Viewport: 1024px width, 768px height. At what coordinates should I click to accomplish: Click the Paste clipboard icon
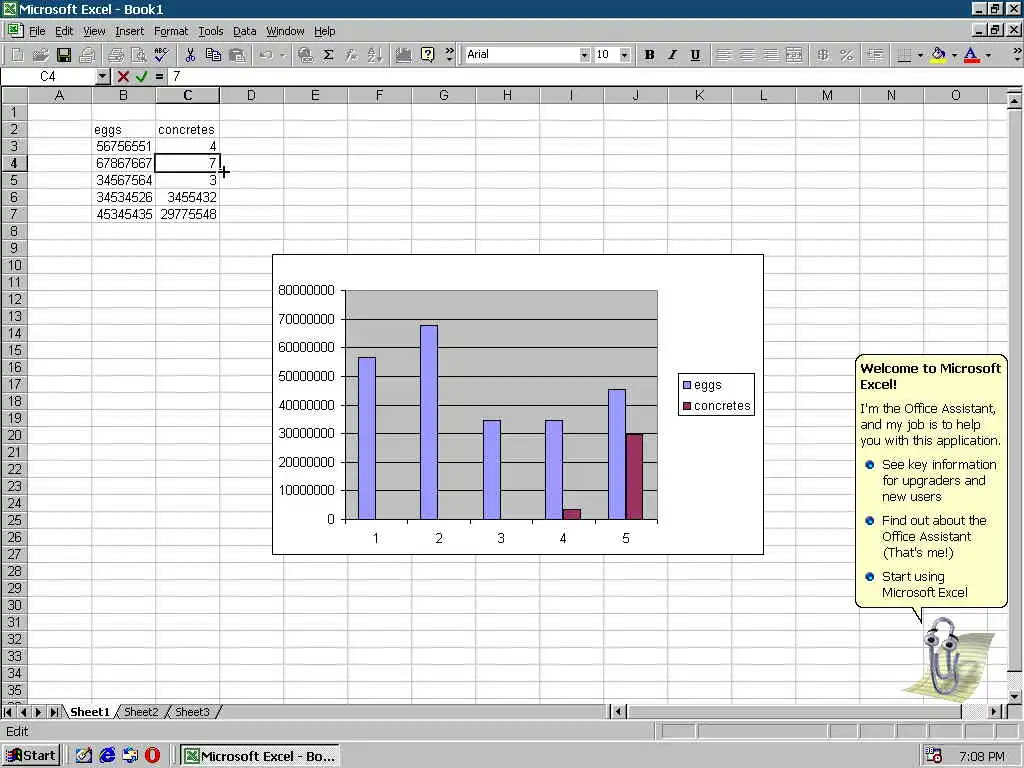236,55
